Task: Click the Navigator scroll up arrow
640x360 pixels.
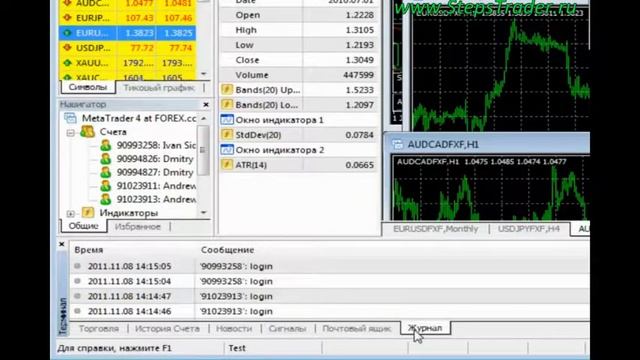Action: (204, 118)
